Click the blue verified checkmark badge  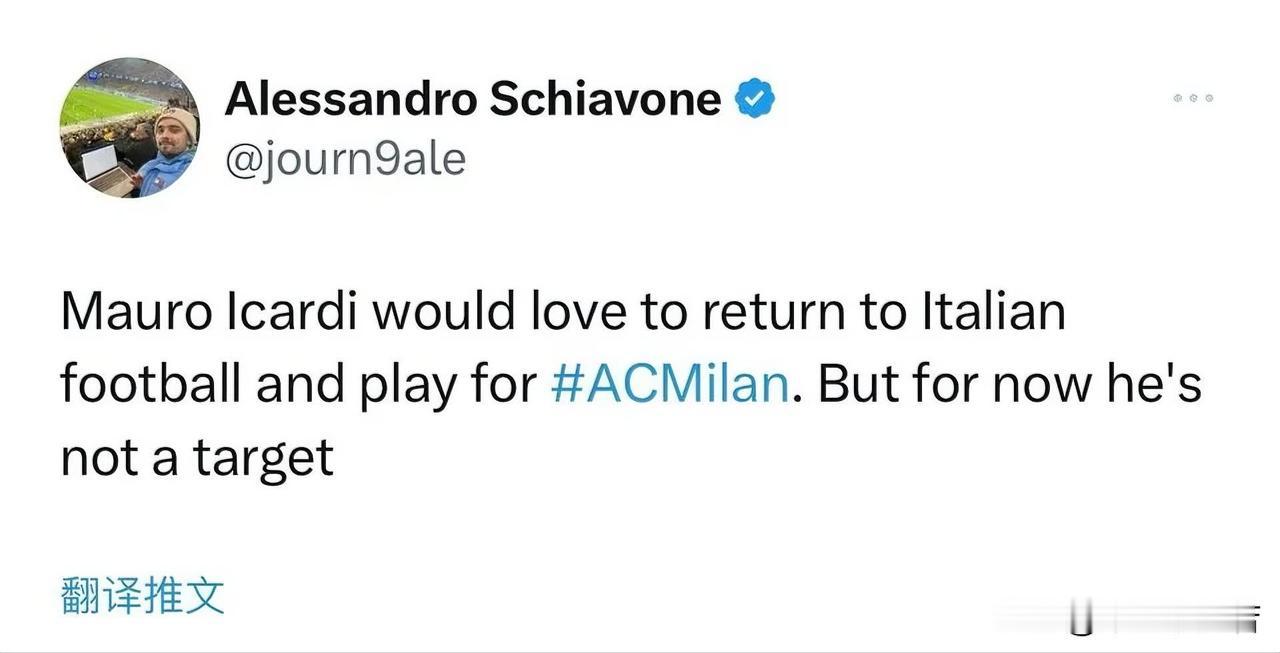[x=755, y=100]
